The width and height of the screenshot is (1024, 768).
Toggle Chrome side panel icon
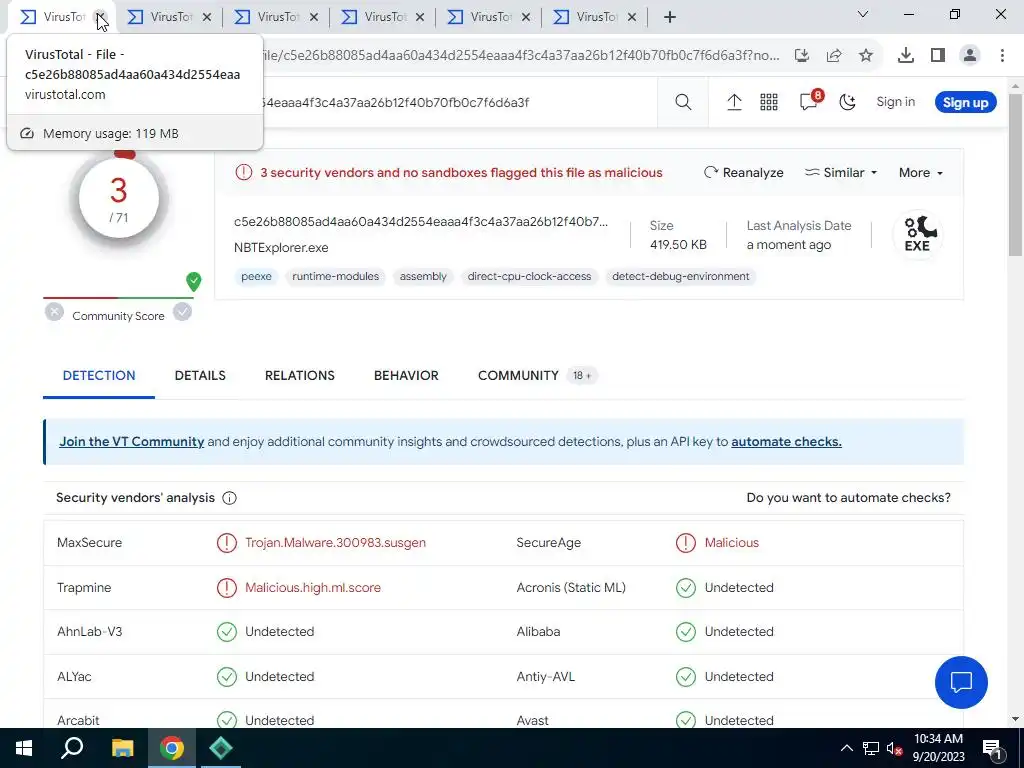[938, 56]
